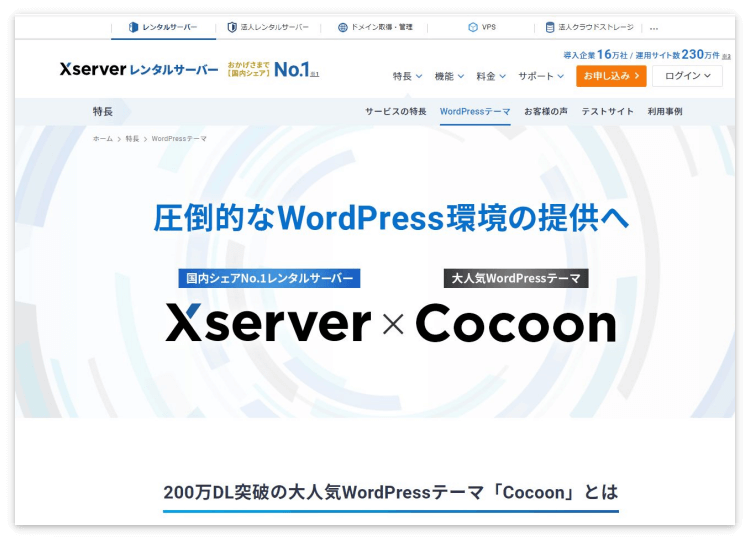Expand the 特長 dropdown menu

click(x=407, y=76)
